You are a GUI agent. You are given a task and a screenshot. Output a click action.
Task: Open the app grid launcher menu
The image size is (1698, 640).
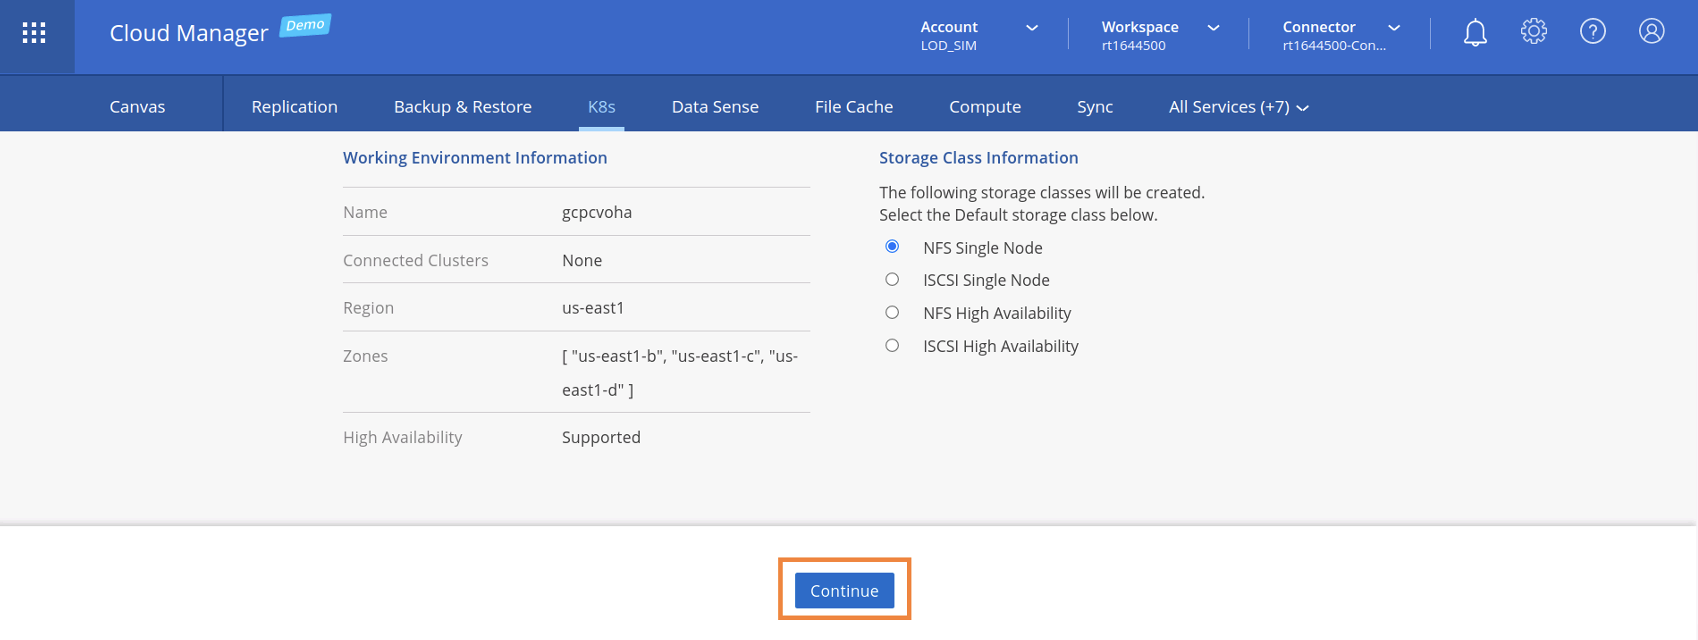(x=34, y=33)
